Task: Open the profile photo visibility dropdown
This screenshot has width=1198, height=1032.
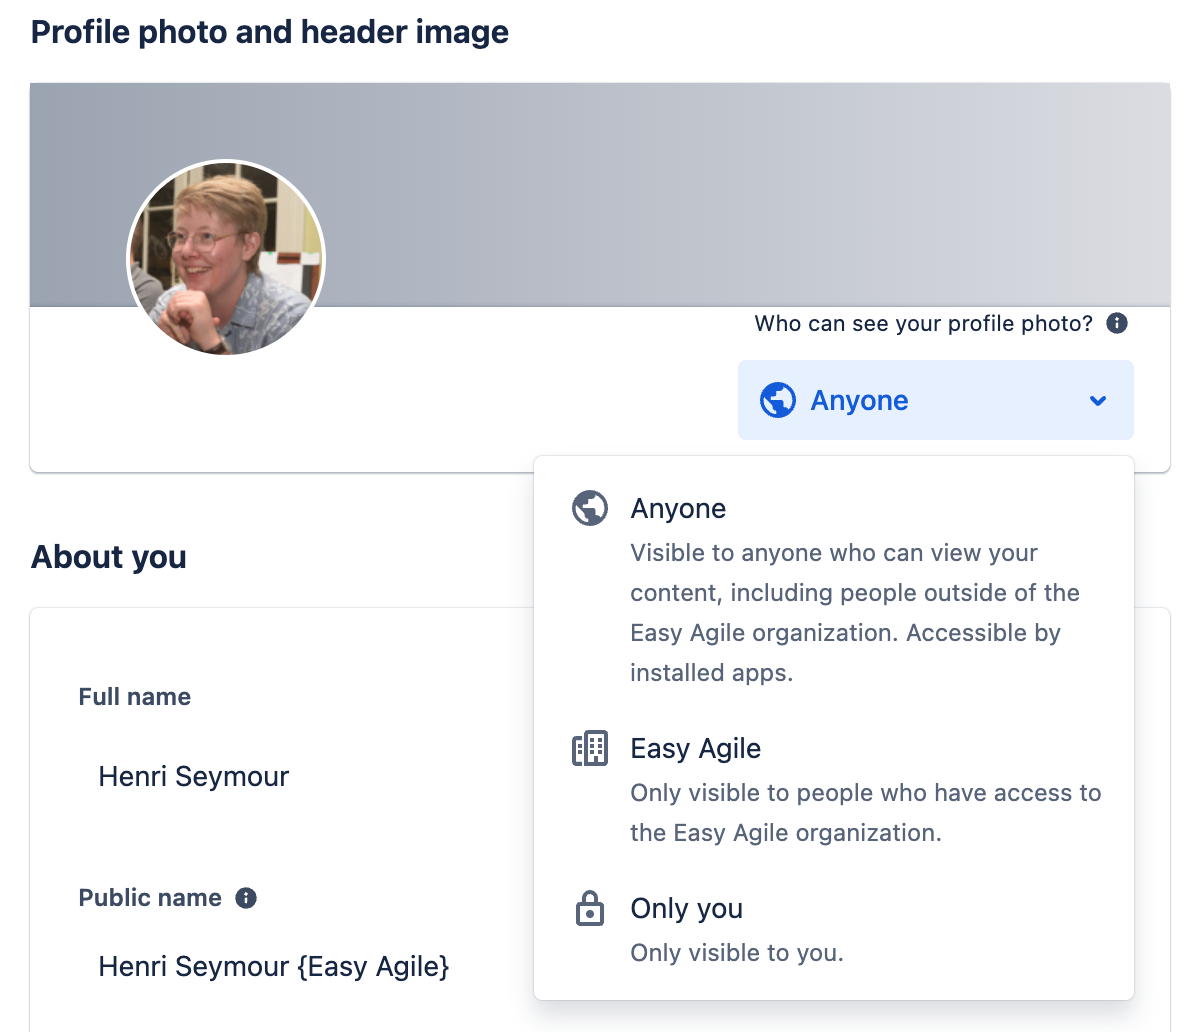Action: point(935,400)
